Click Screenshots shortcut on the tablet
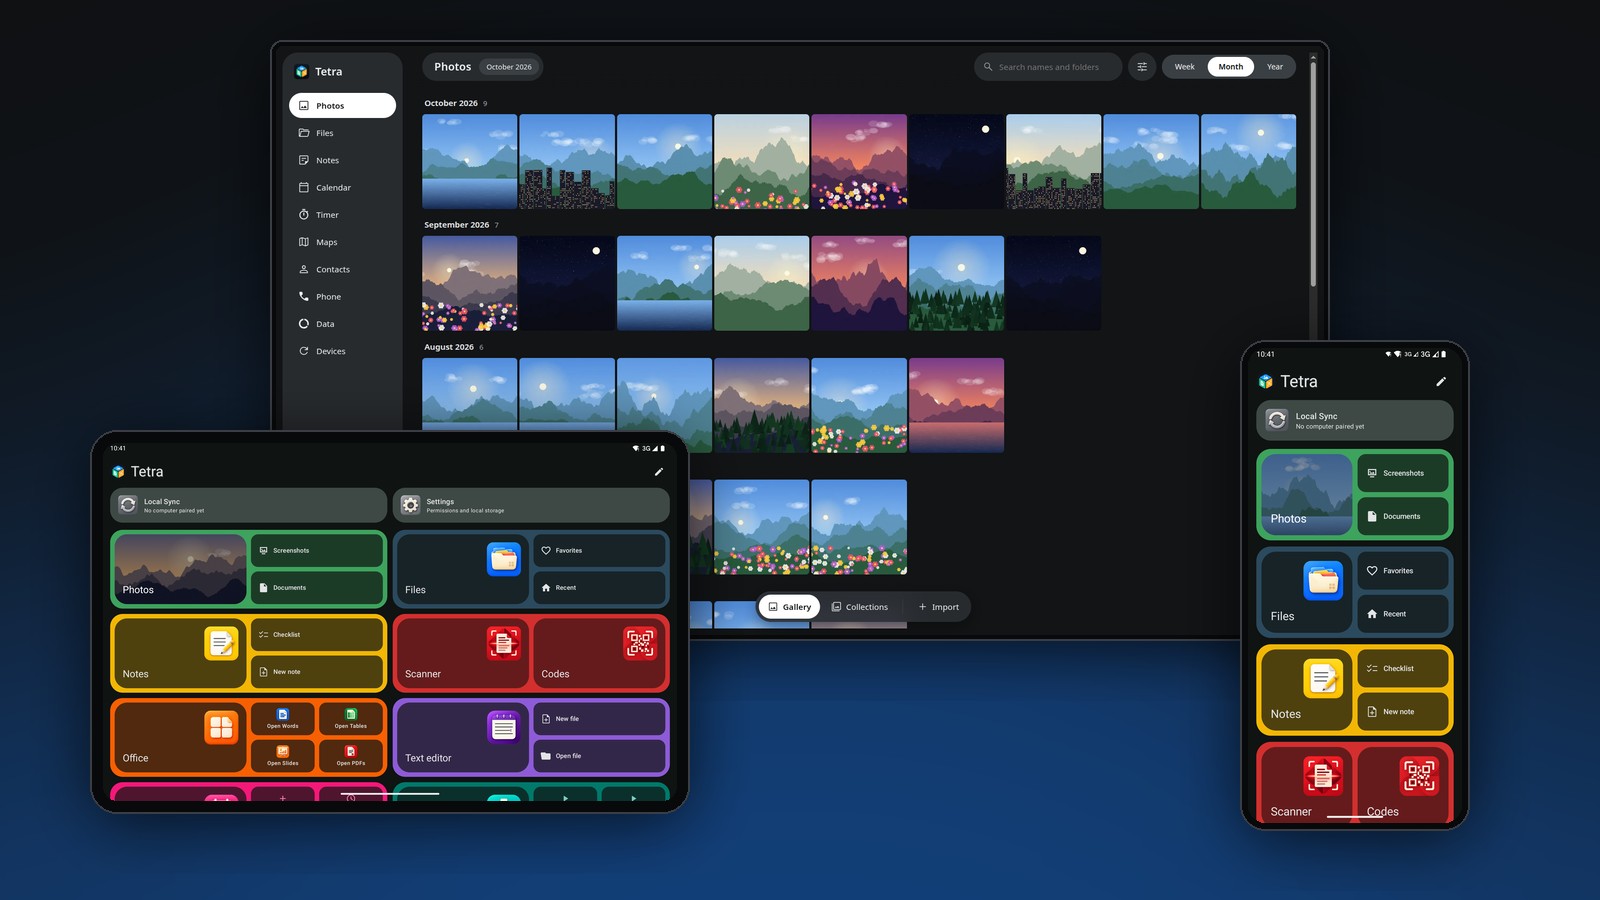The height and width of the screenshot is (900, 1600). tap(317, 550)
